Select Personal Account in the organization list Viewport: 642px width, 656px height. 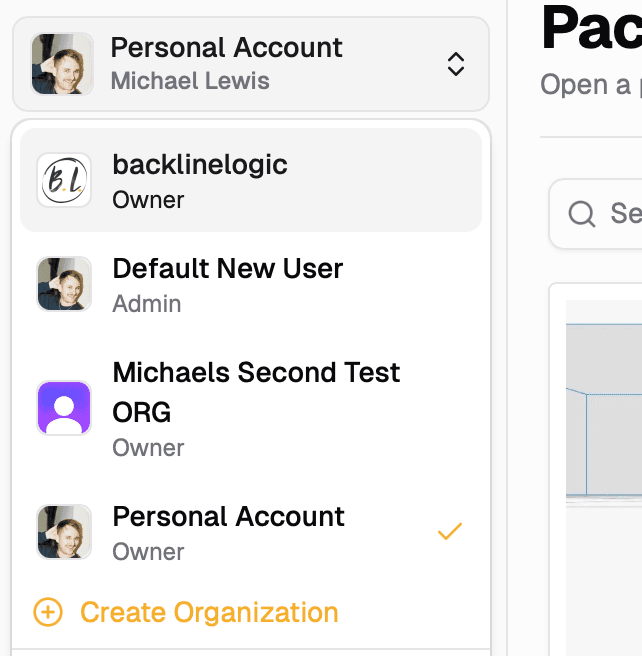[x=228, y=517]
